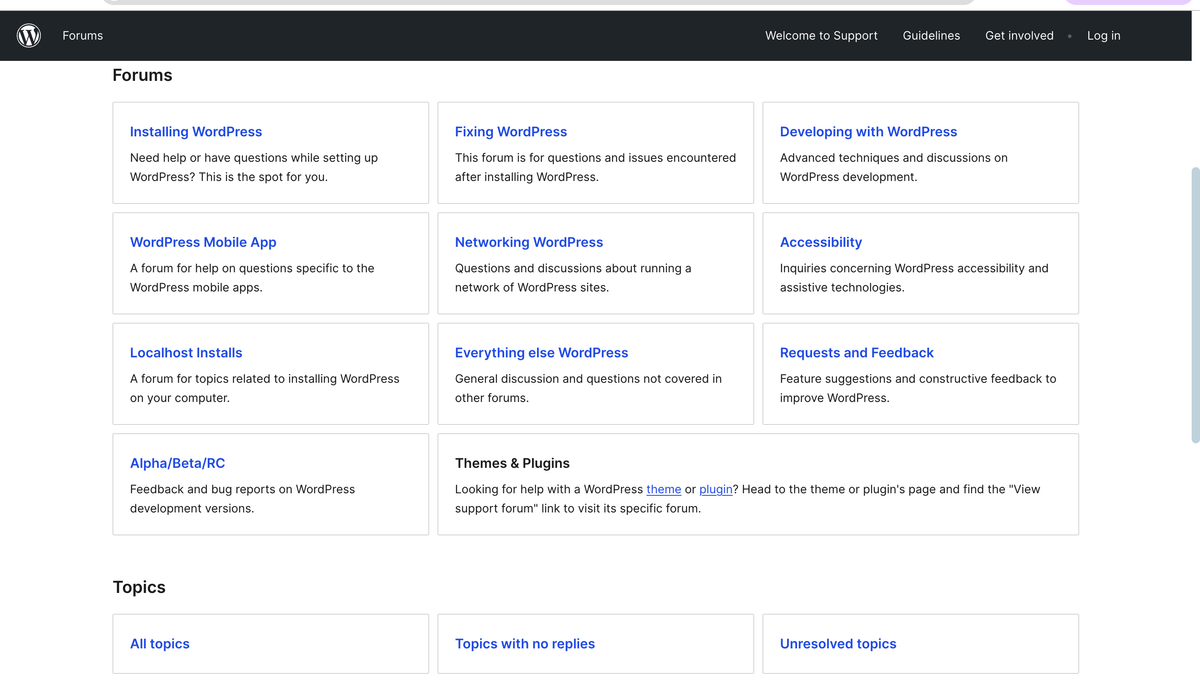Image resolution: width=1200 pixels, height=688 pixels.
Task: Follow the 'plugin' inline link
Action: pos(716,489)
